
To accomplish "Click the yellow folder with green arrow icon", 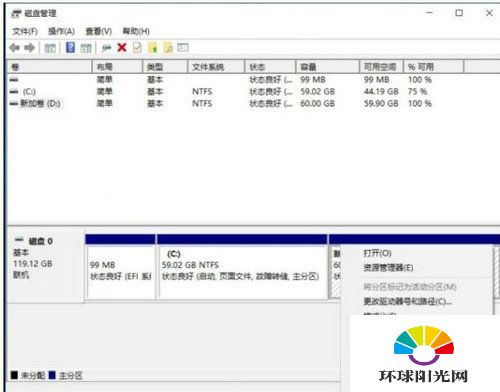I will (153, 48).
